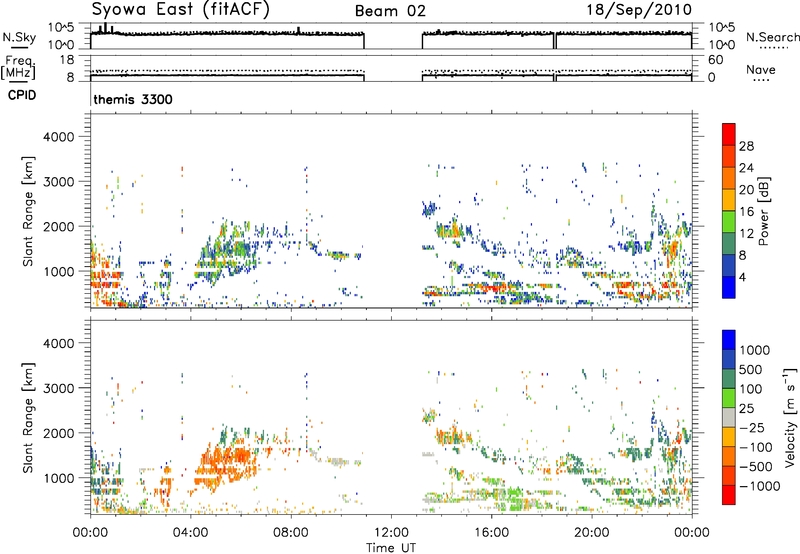
Task: Click '2000' on the velocity panel axis
Action: click(58, 433)
